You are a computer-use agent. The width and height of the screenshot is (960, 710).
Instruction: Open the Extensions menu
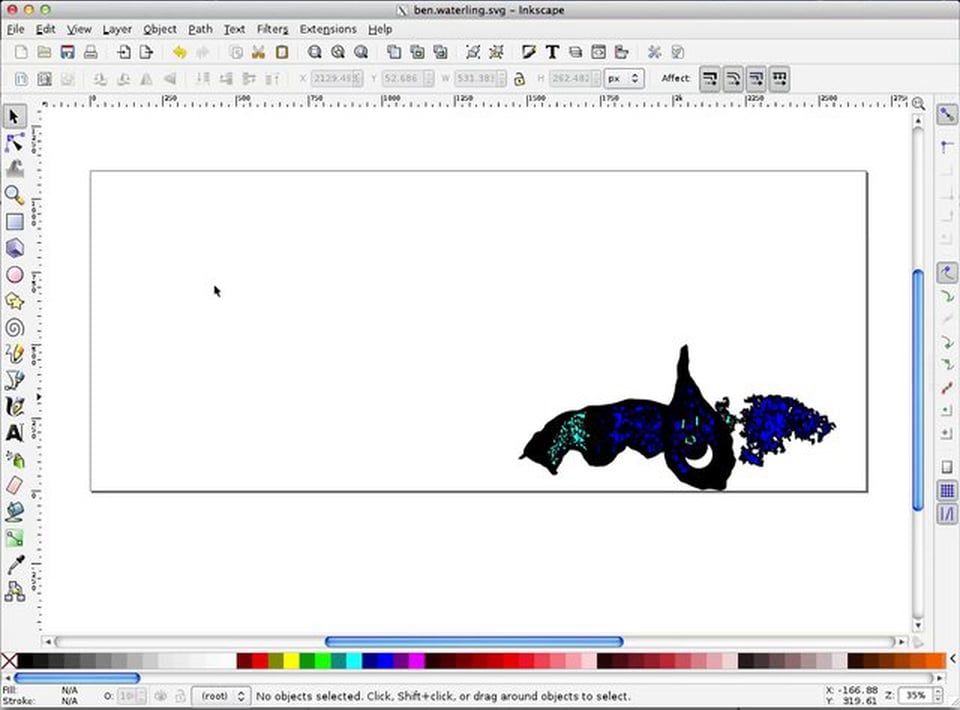(x=327, y=29)
